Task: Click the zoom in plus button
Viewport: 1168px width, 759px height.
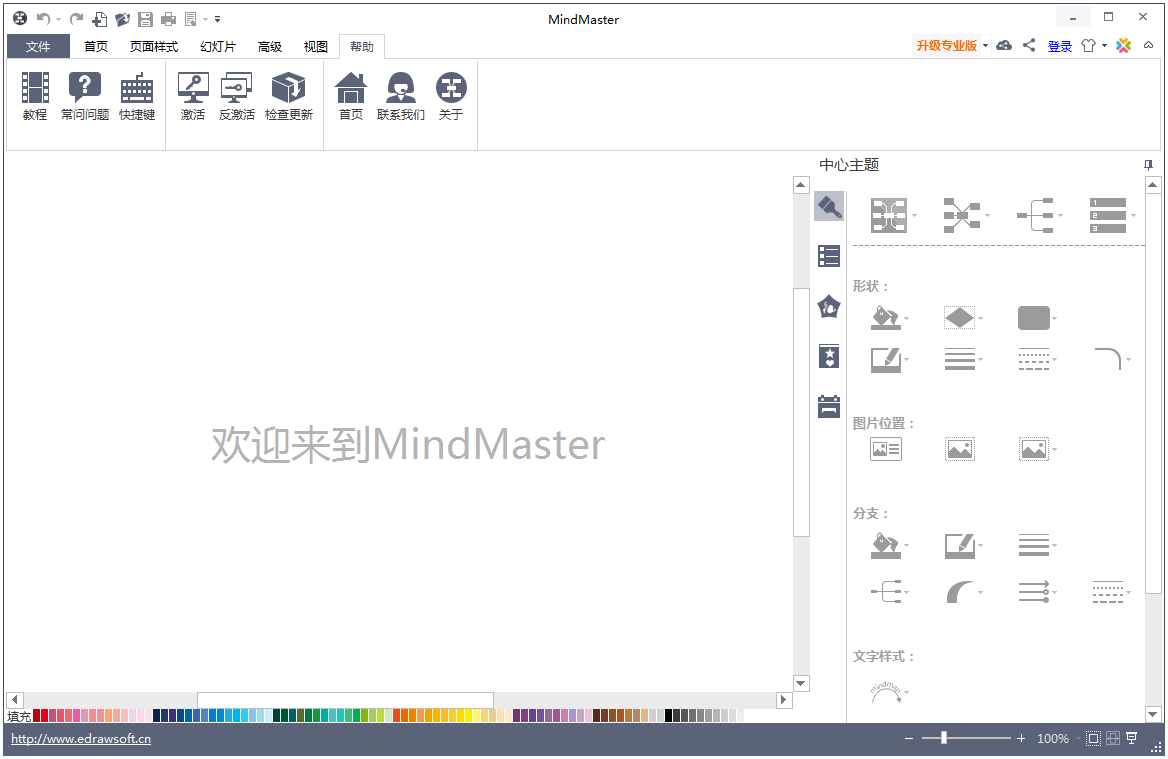Action: 1021,738
